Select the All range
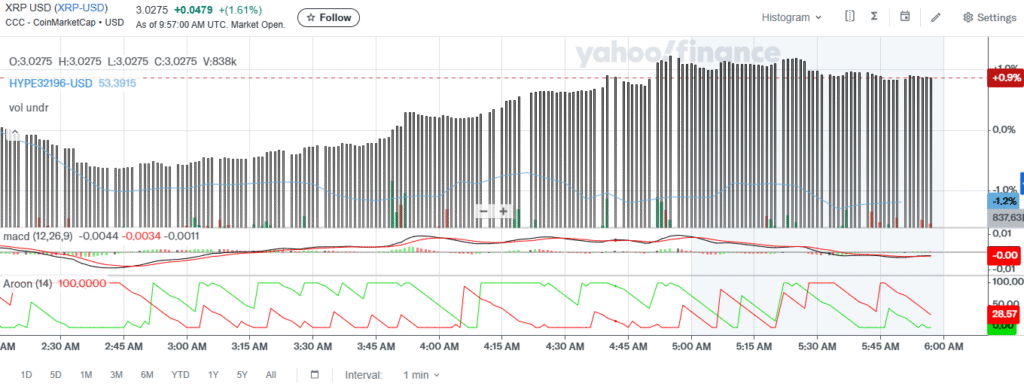1024x387 pixels. (x=271, y=375)
